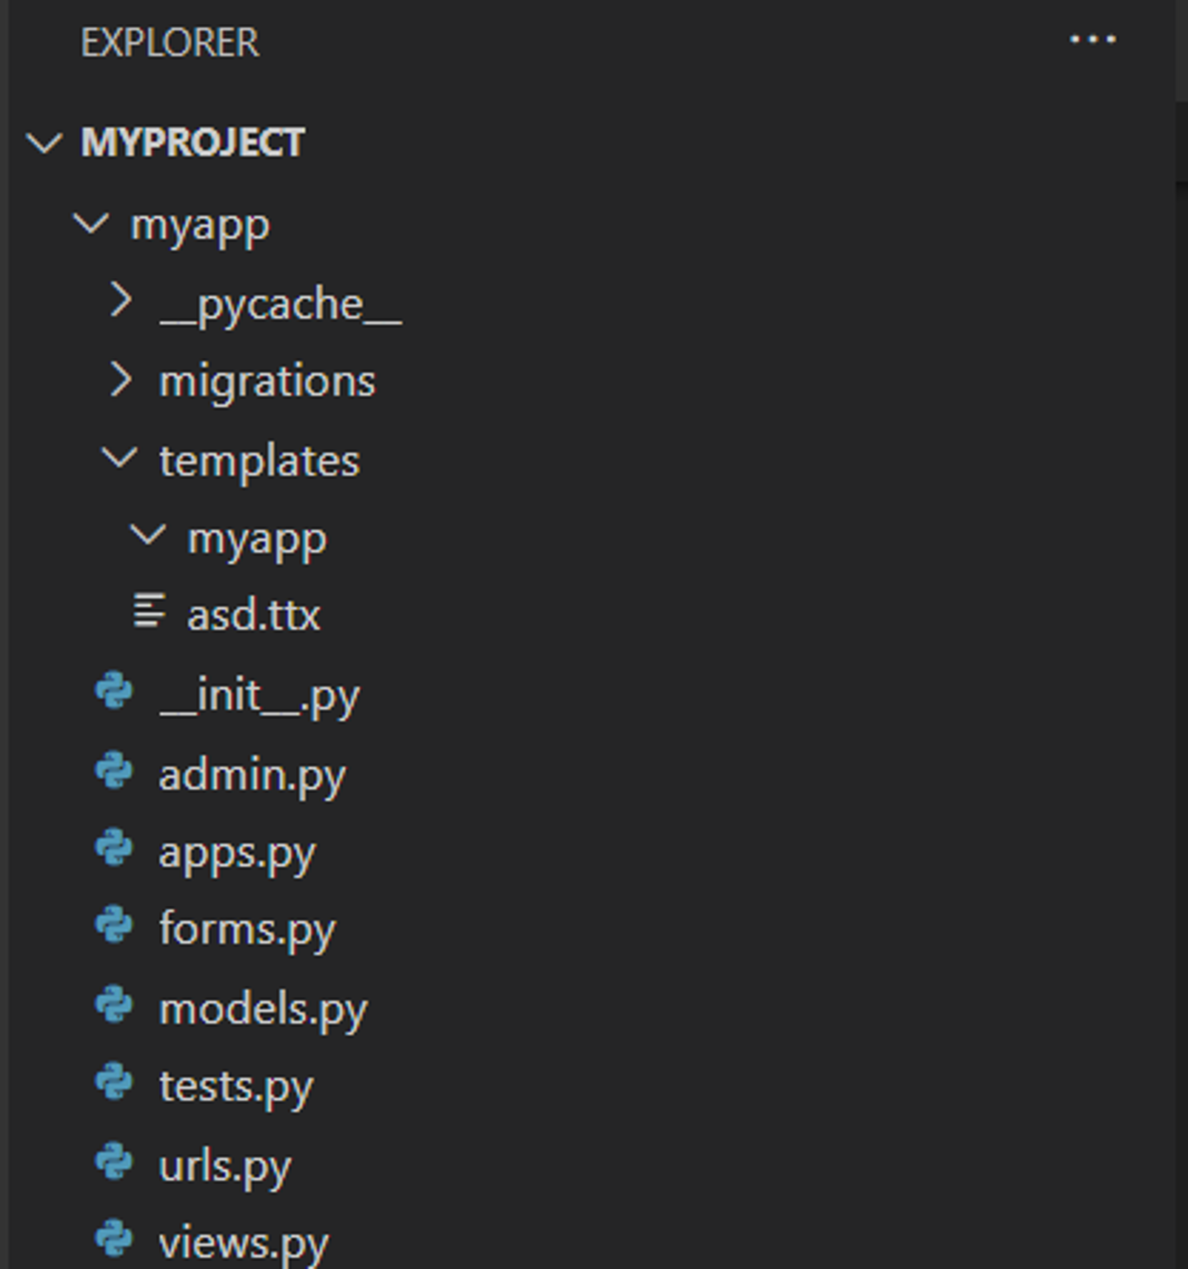Collapse the top-level myapp folder chevron
This screenshot has height=1270, width=1188.
[x=91, y=223]
